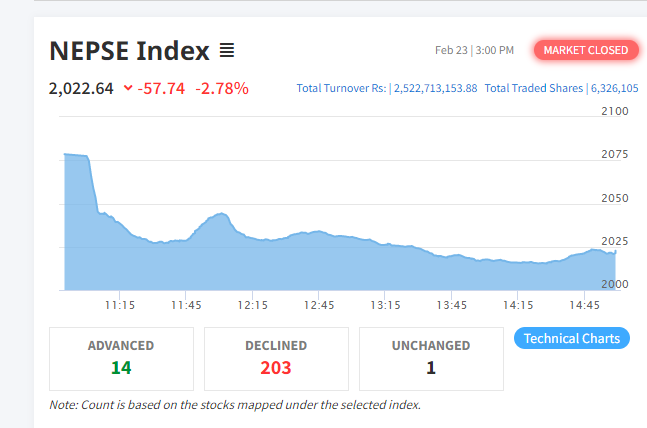Click the -2.78% percentage change
The width and height of the screenshot is (647, 428).
pos(222,88)
